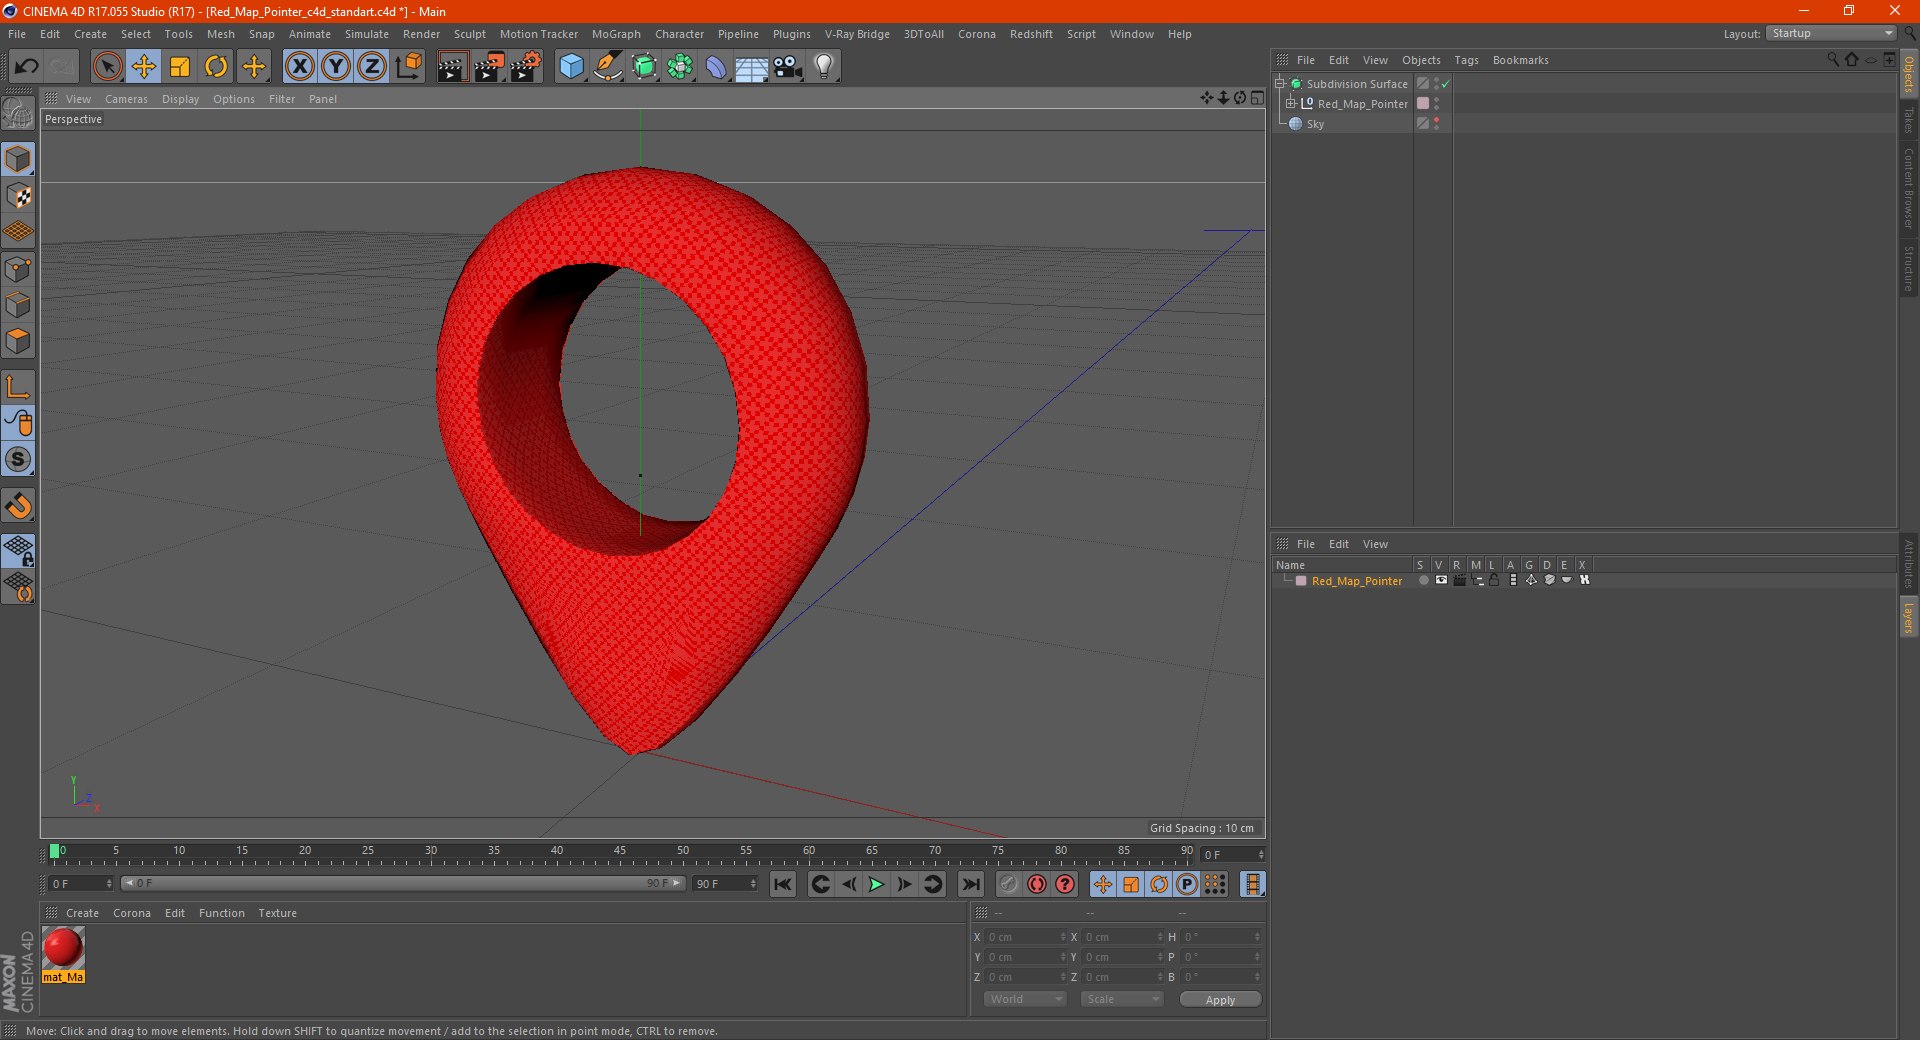This screenshot has height=1040, width=1920.
Task: Open the Layout Startup dropdown
Action: point(1831,33)
